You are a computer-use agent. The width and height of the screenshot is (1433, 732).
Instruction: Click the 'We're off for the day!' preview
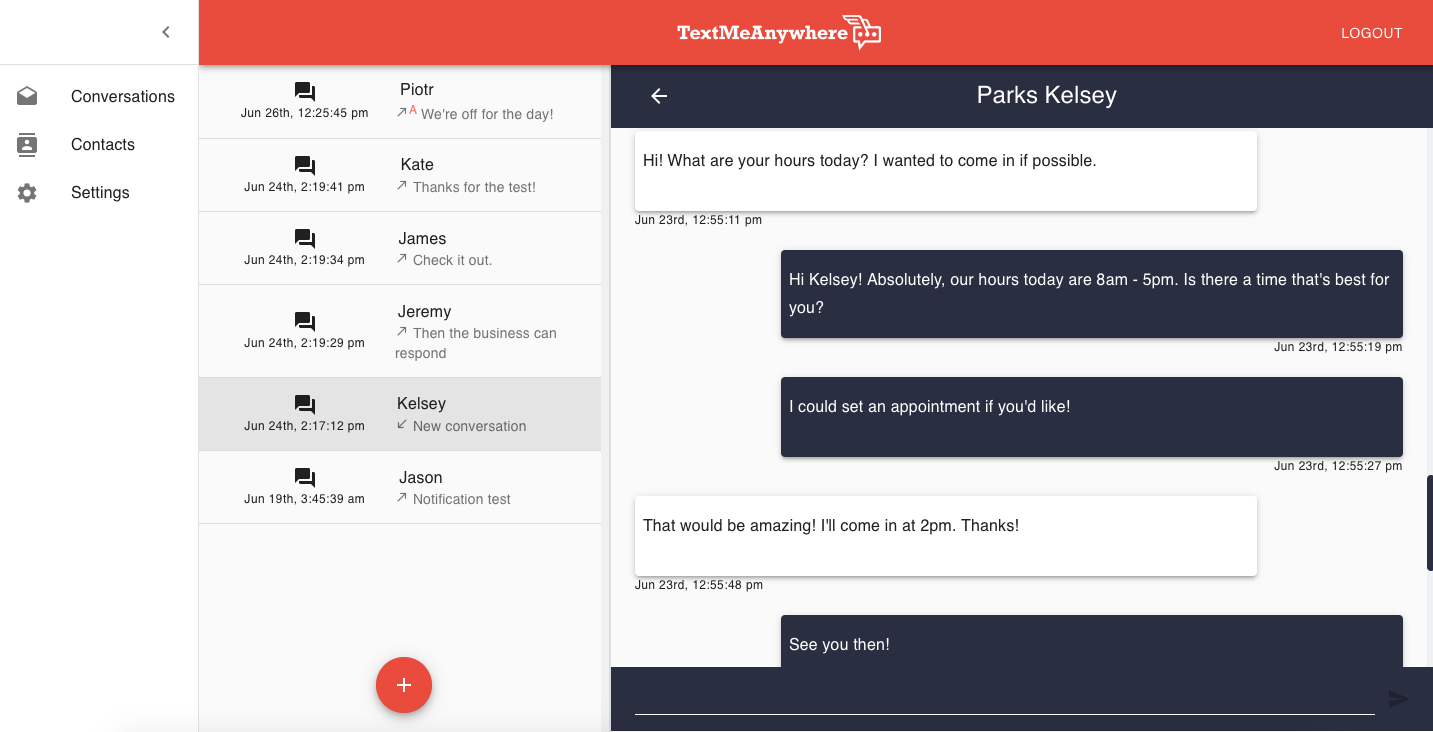pos(487,114)
